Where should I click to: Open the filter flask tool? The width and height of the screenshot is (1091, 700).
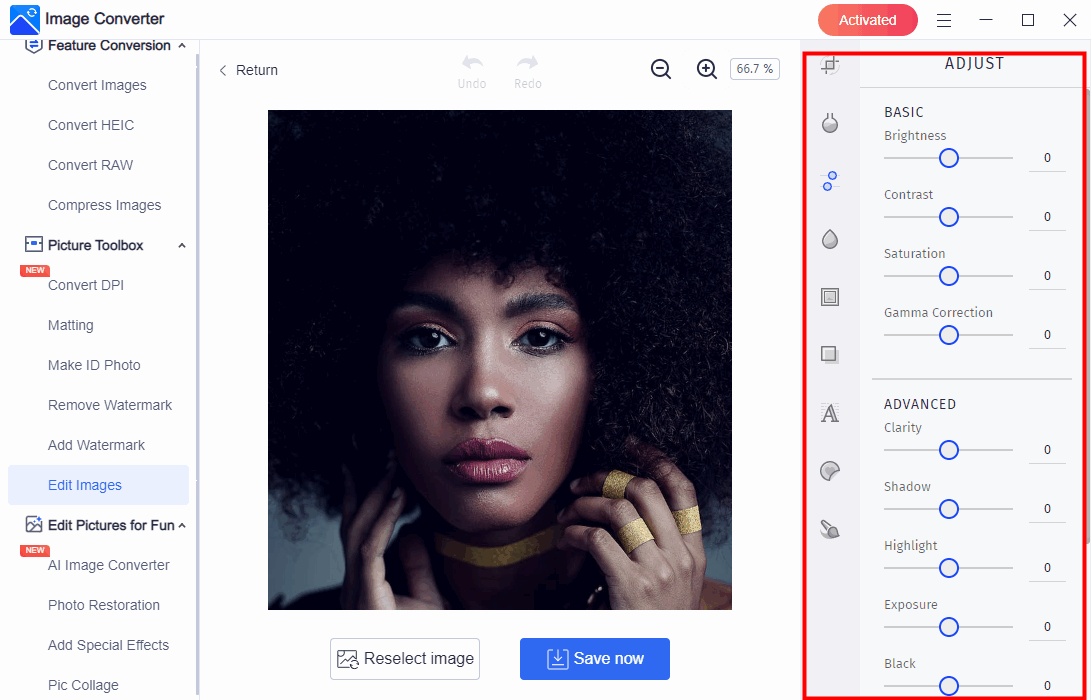[829, 123]
